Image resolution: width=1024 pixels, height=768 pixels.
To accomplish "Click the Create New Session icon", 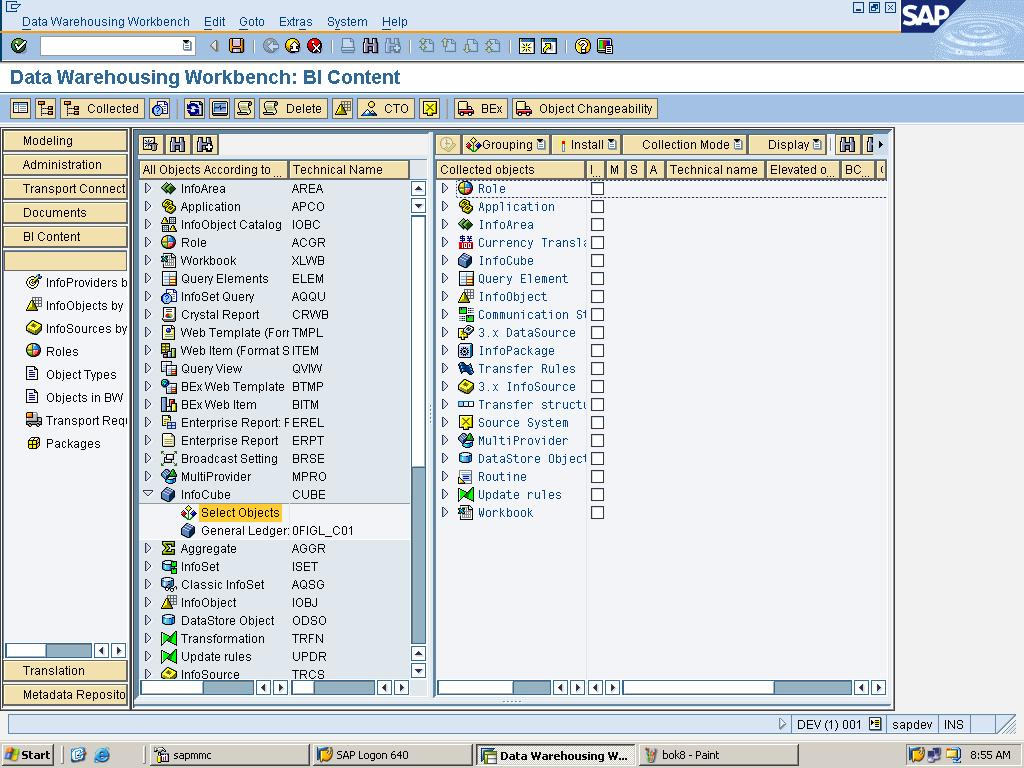I will coord(526,46).
